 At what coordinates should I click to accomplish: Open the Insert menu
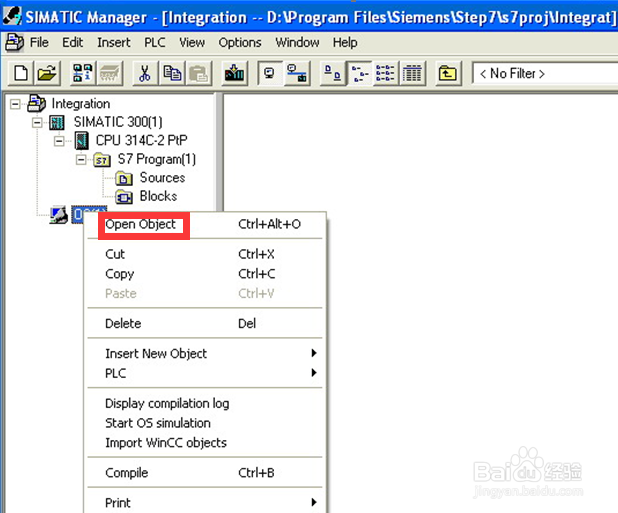pyautogui.click(x=114, y=42)
